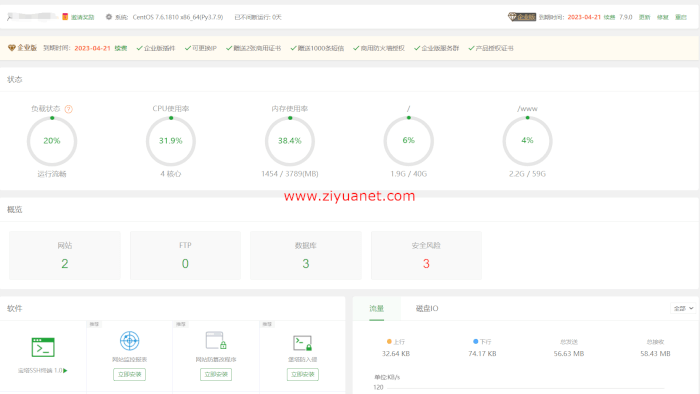Click the orange gift icon for 邀请奖励
Screen dimensions: 700x394
tap(65, 17)
